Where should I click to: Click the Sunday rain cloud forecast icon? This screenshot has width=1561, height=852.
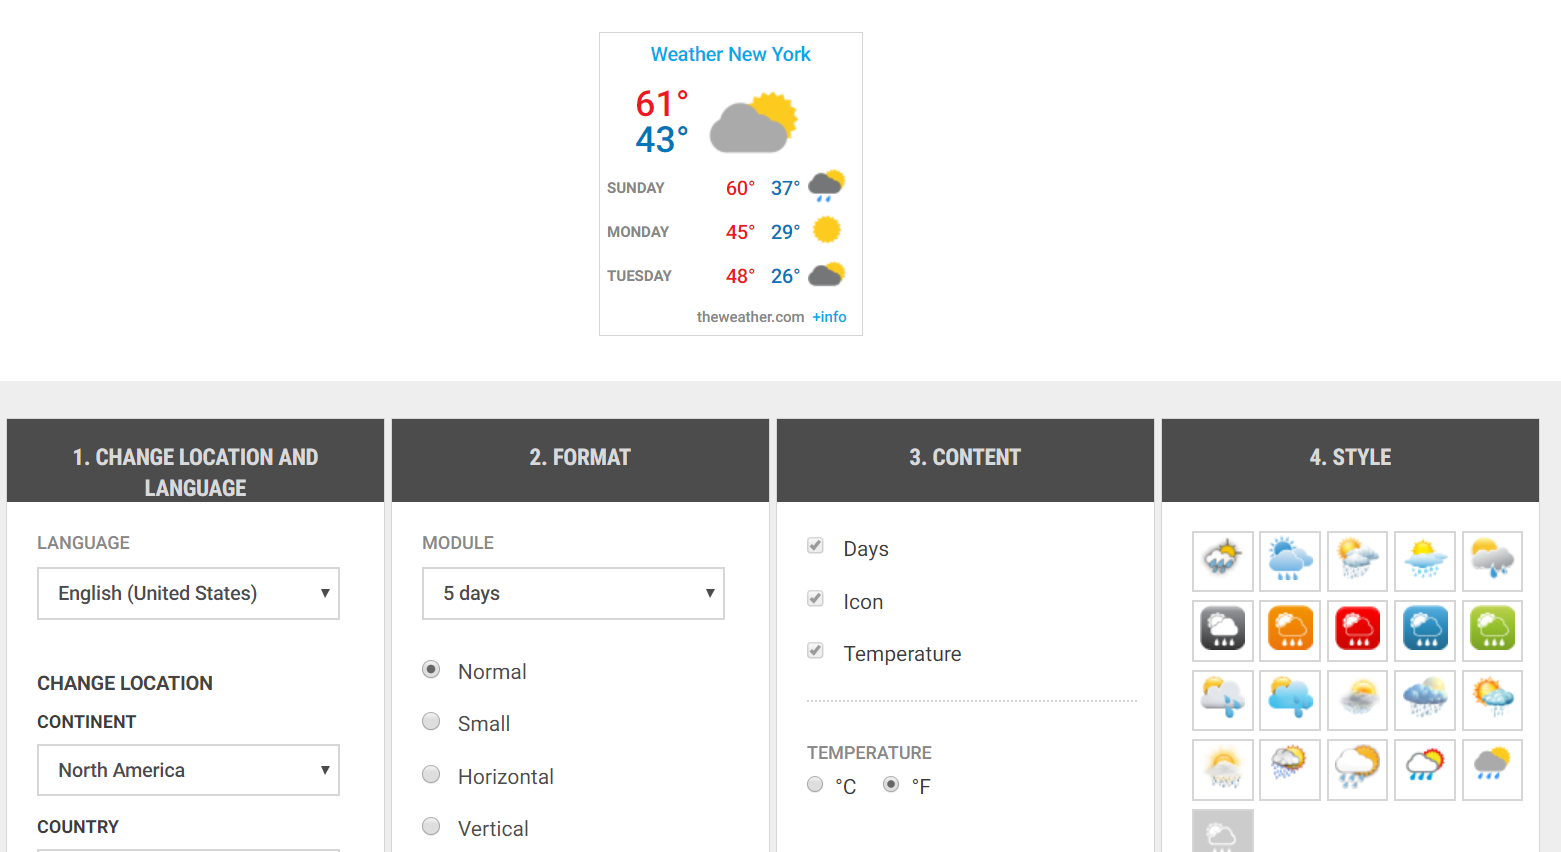(x=826, y=186)
